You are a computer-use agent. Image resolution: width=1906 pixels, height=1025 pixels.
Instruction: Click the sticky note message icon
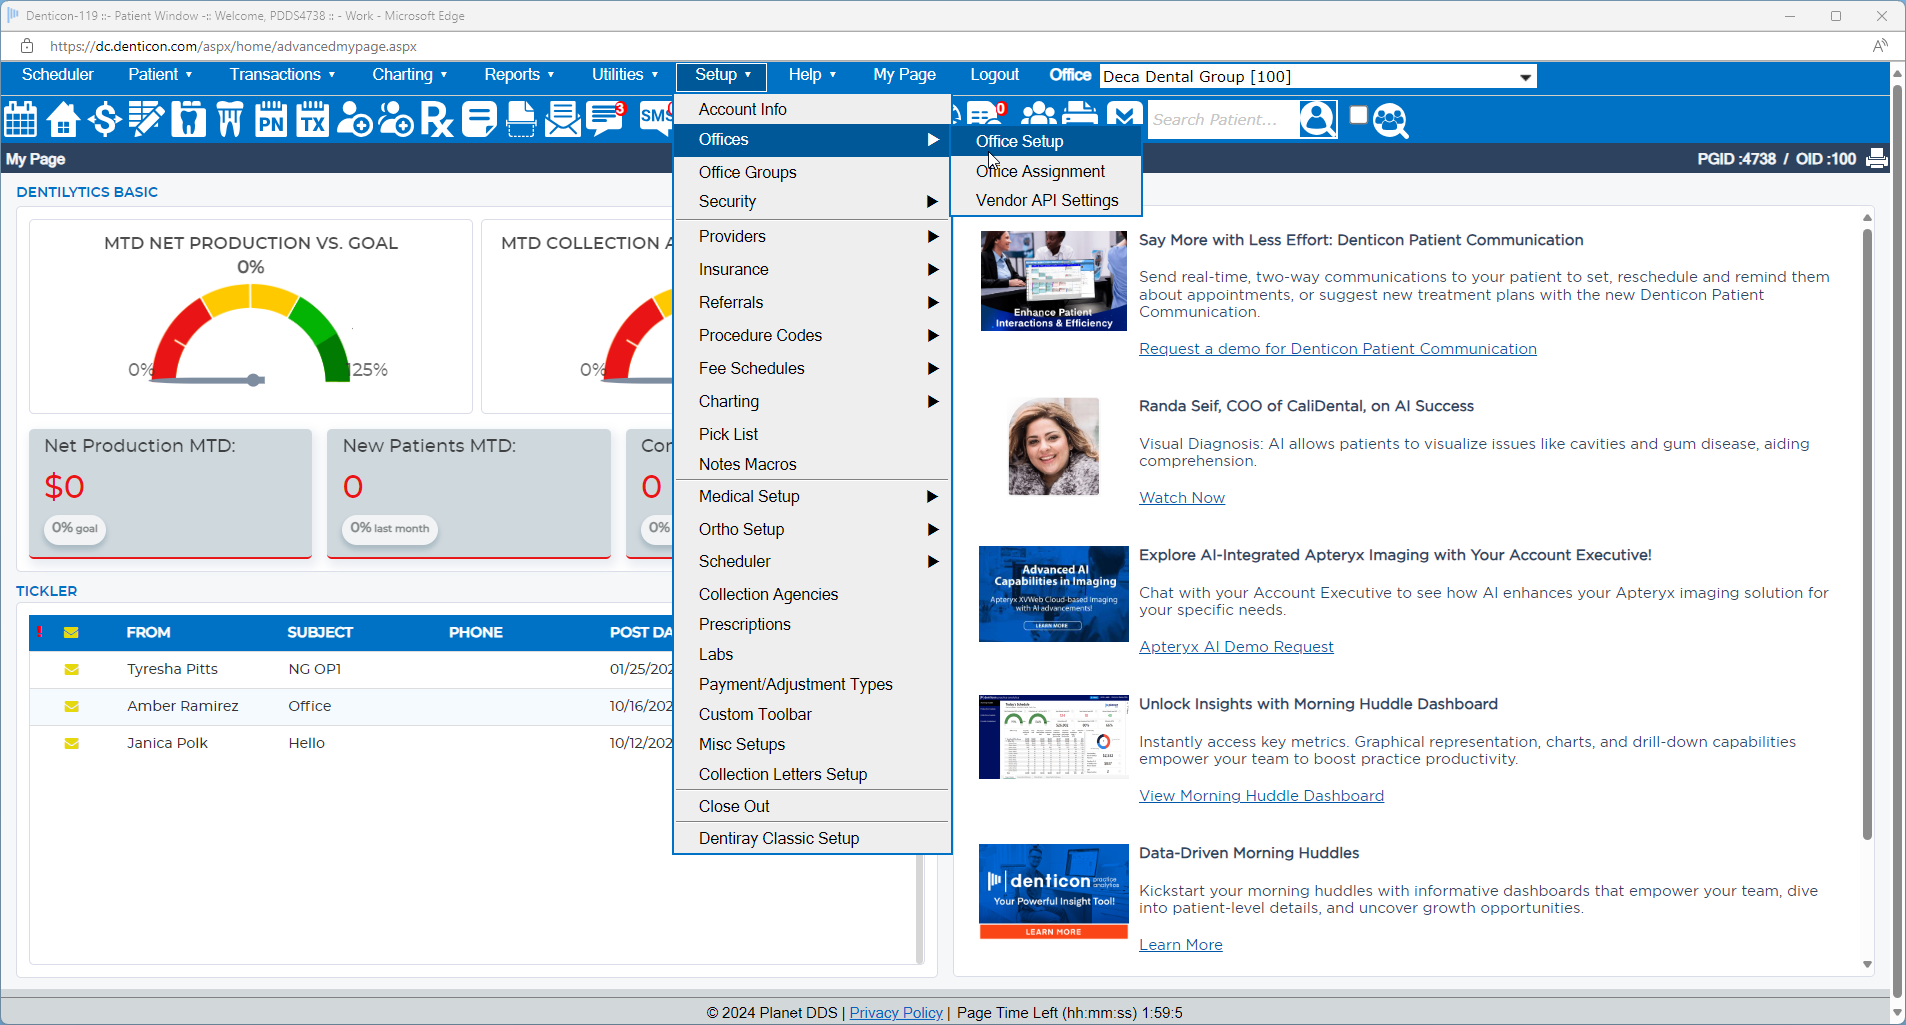[479, 119]
